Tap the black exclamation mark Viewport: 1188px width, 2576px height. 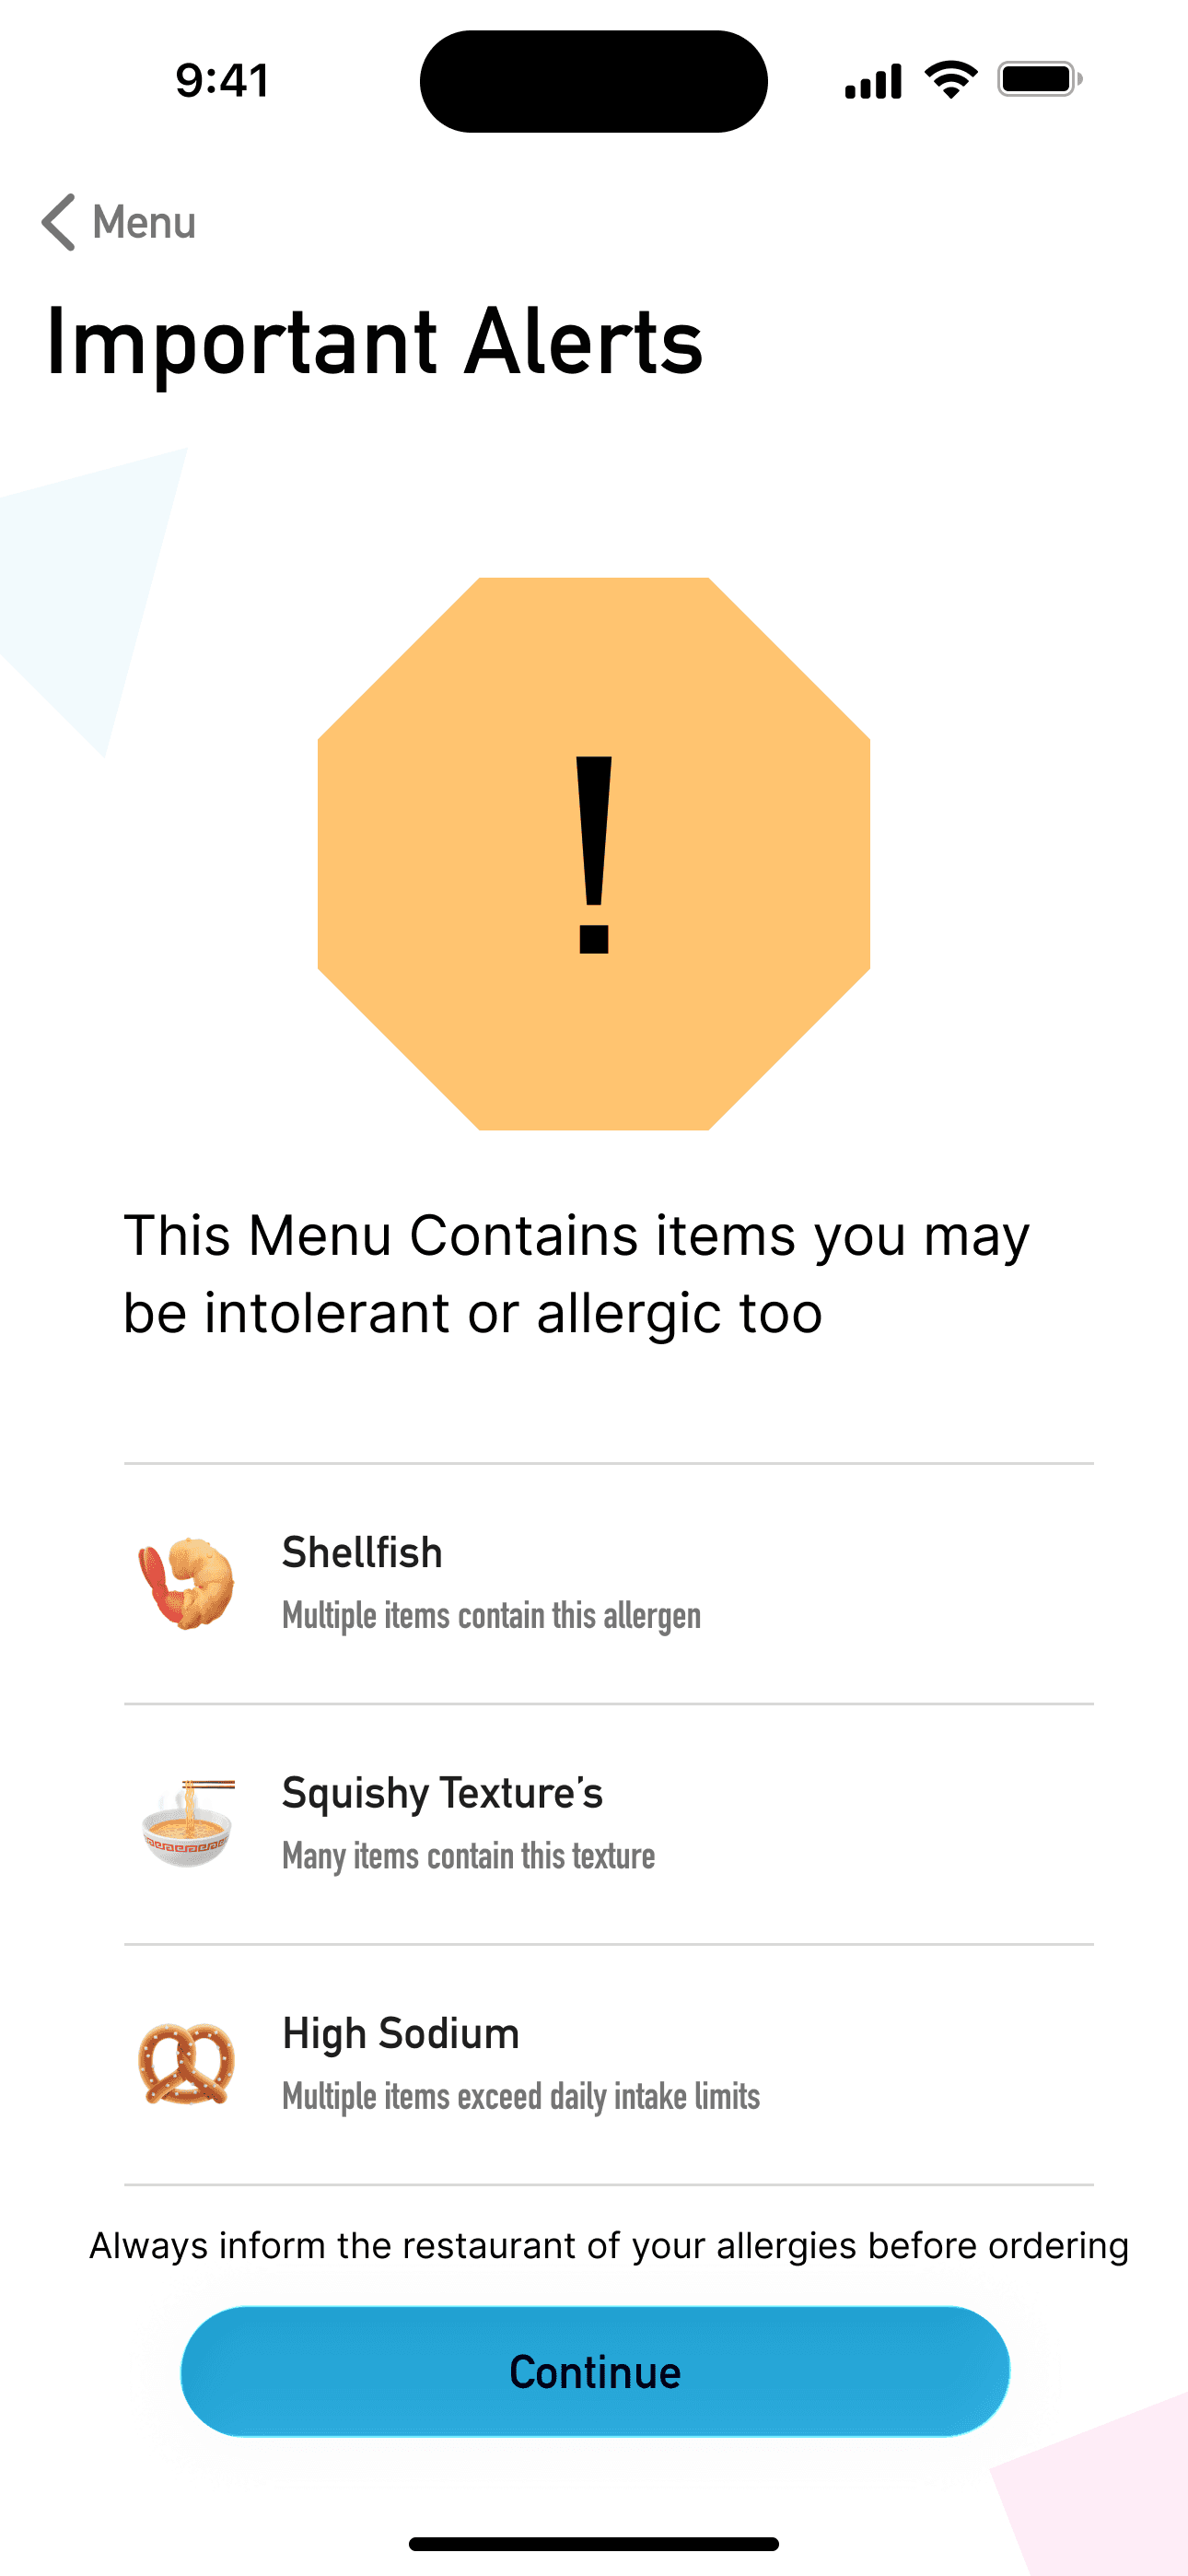click(x=594, y=855)
